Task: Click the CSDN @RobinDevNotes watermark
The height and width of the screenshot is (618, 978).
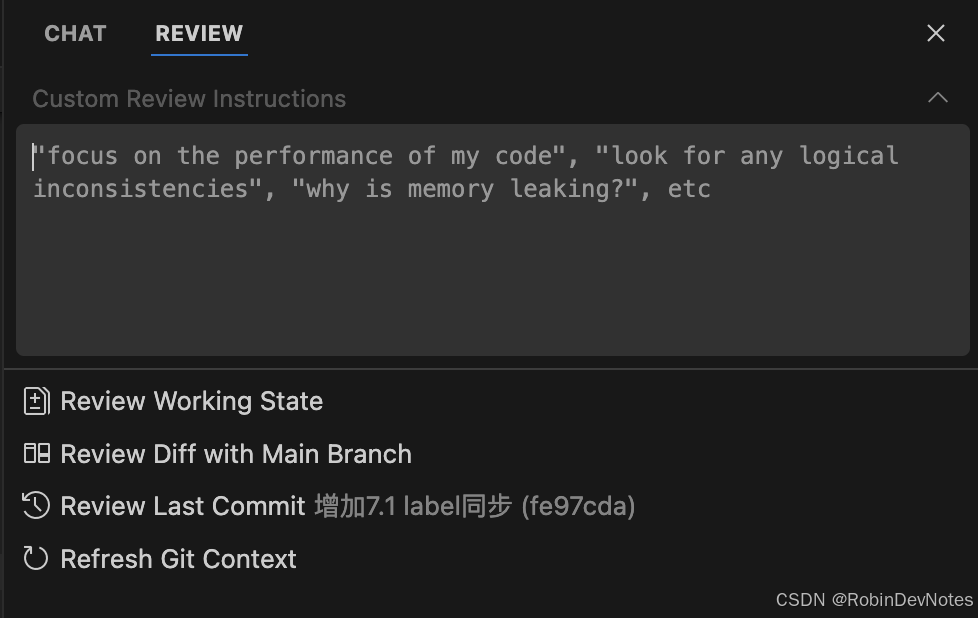Action: (874, 600)
